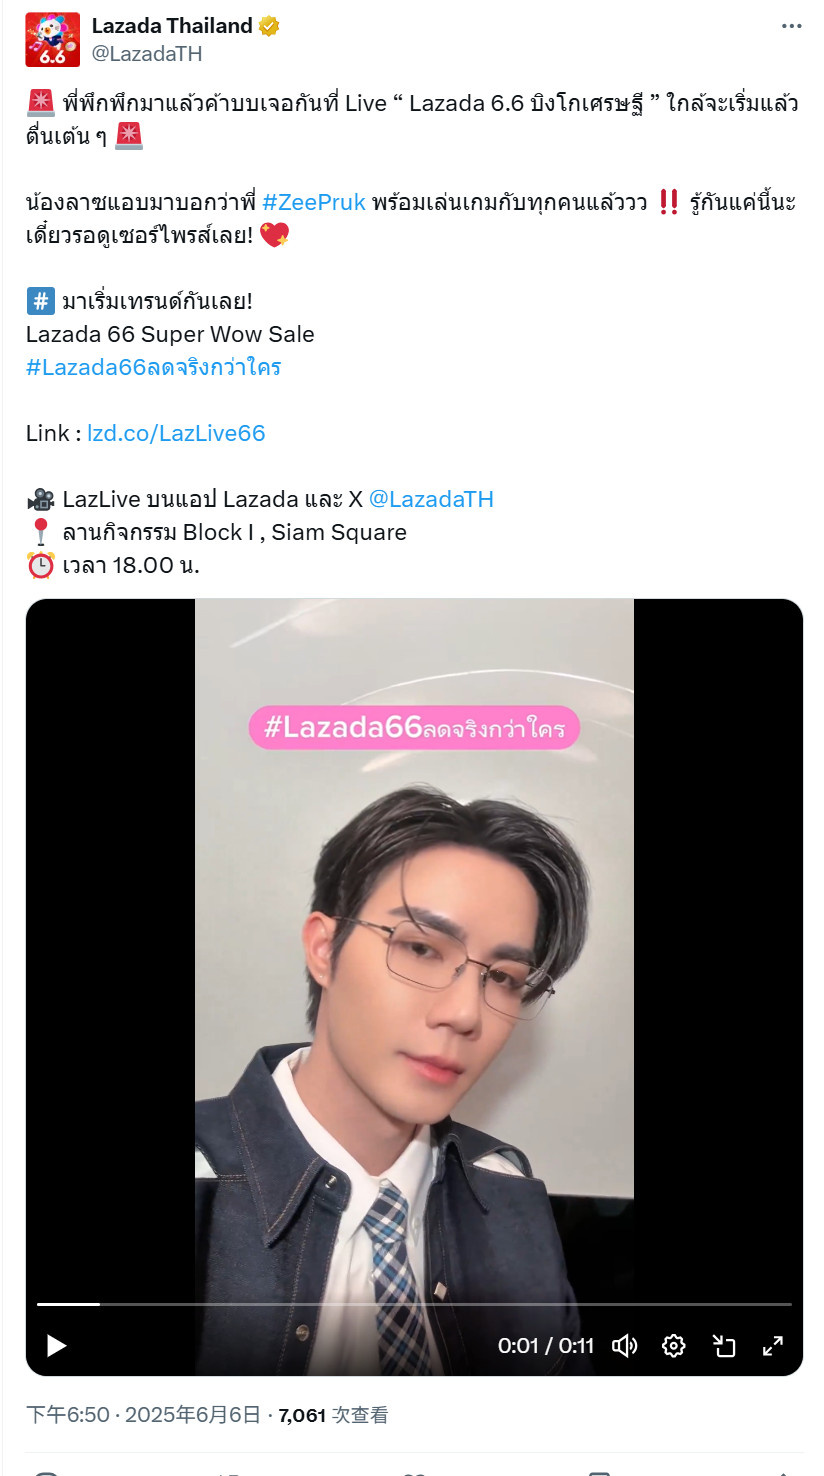The image size is (824, 1476).
Task: Open video settings gear icon
Action: [674, 1346]
